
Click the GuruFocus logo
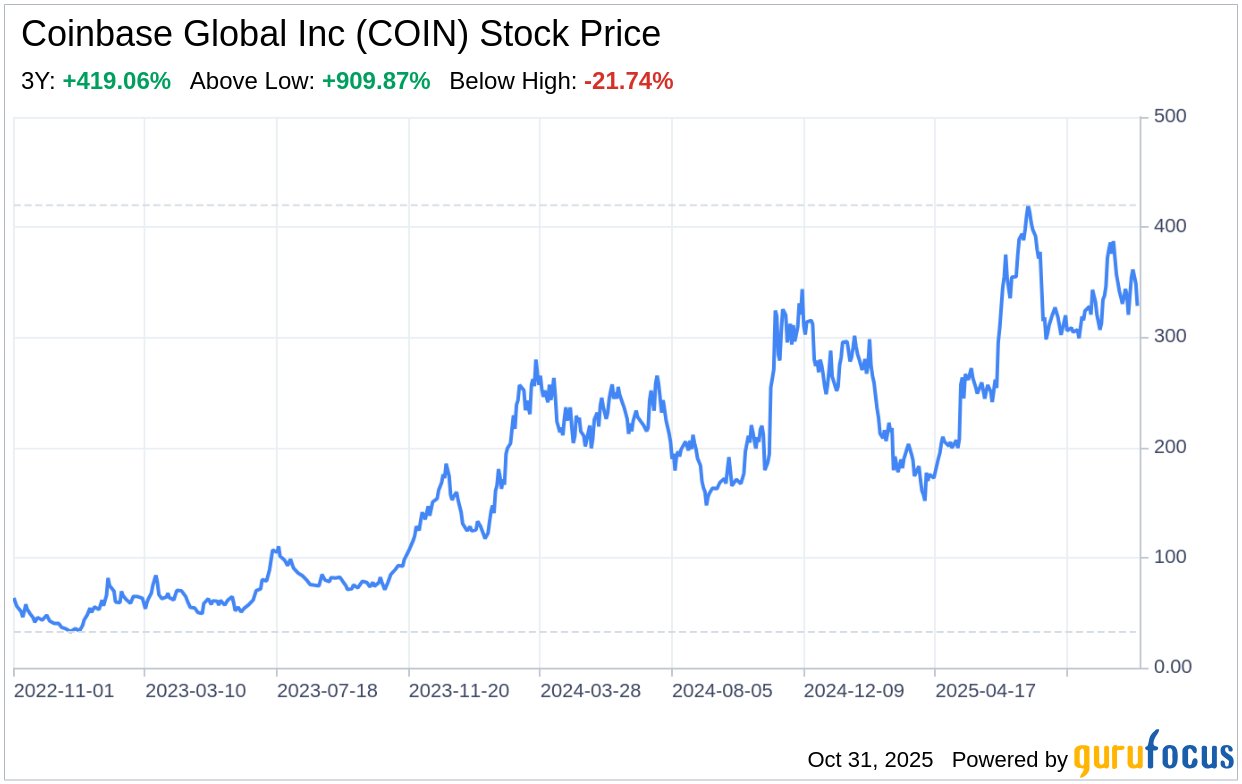pos(1153,755)
